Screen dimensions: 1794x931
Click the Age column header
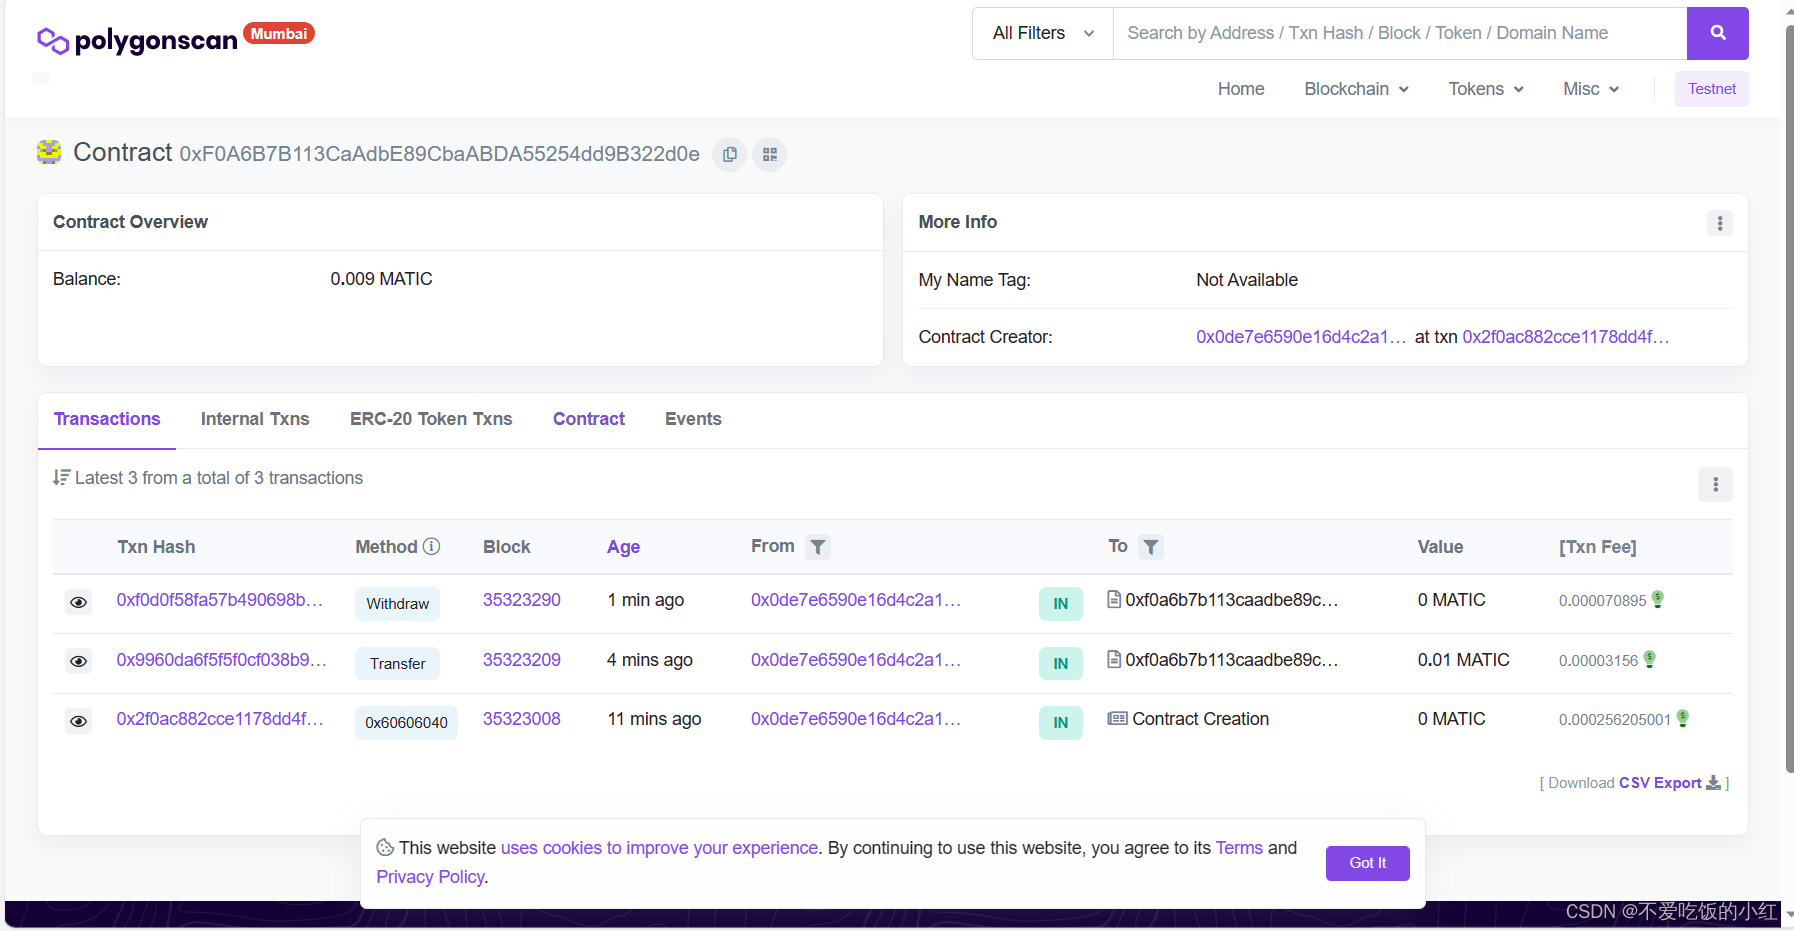[623, 547]
